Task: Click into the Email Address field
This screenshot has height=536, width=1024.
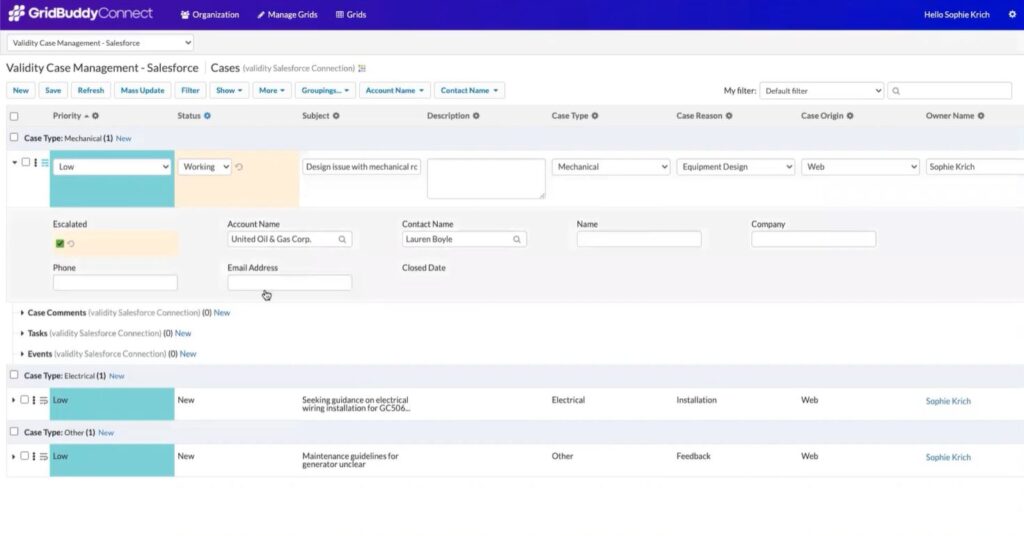Action: coord(289,283)
